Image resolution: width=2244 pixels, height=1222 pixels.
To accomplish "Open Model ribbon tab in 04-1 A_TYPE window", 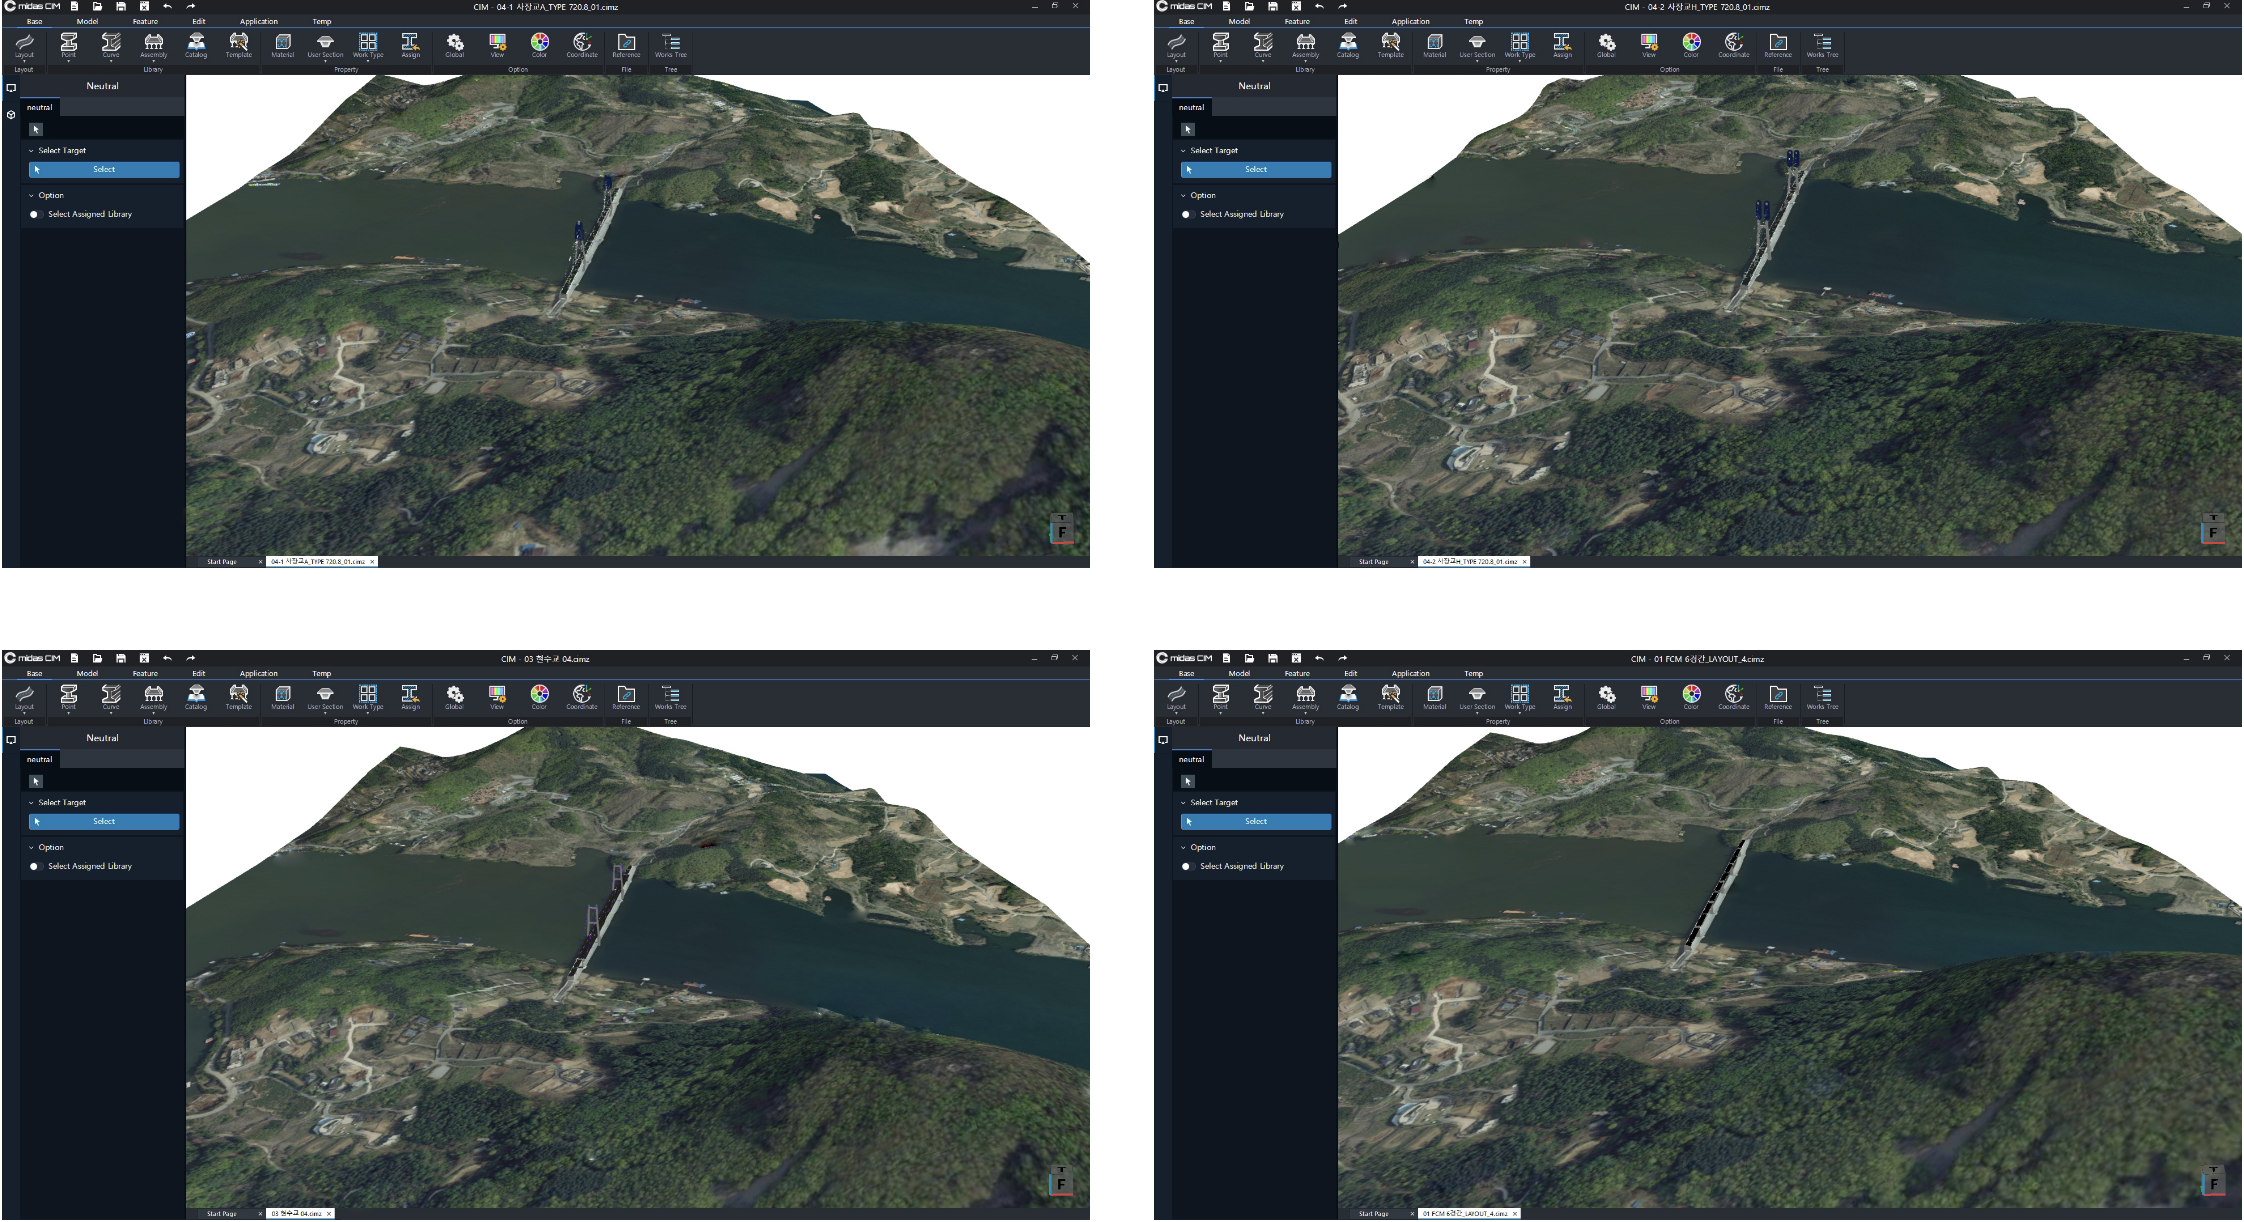I will click(x=88, y=21).
